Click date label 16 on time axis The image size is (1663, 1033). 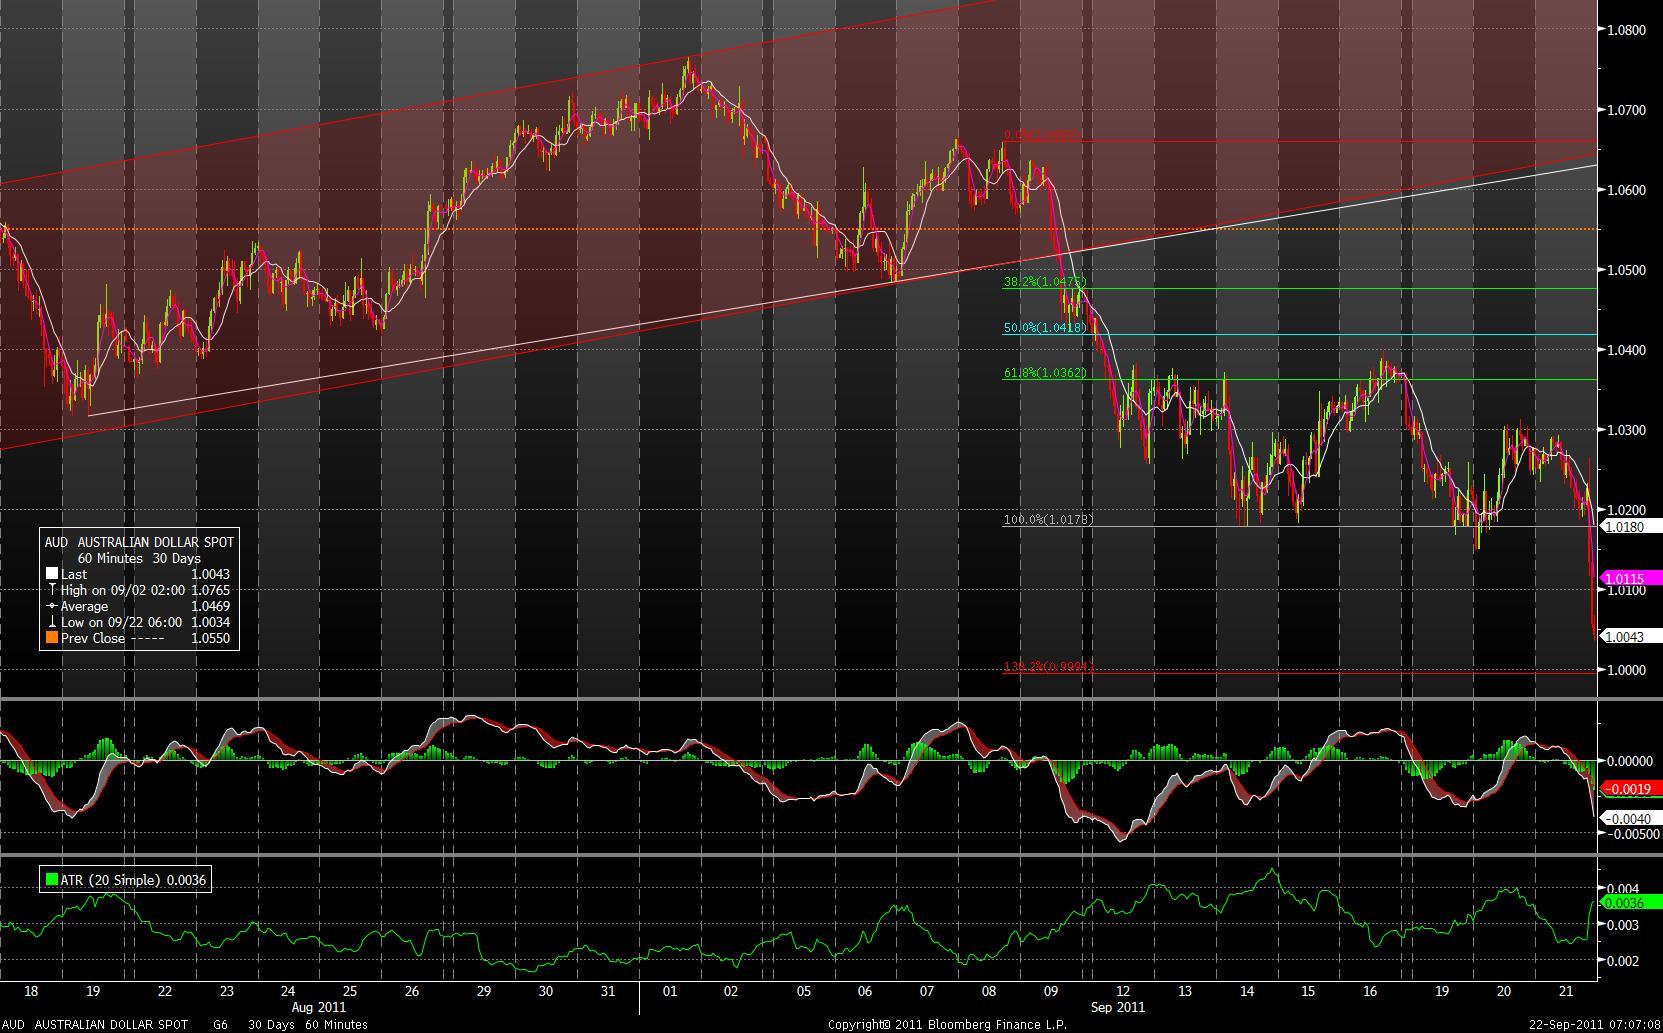(1370, 992)
